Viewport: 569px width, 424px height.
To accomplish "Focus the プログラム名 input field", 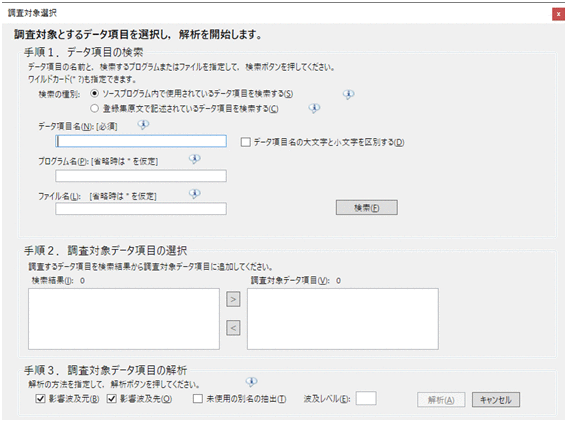I will click(141, 176).
